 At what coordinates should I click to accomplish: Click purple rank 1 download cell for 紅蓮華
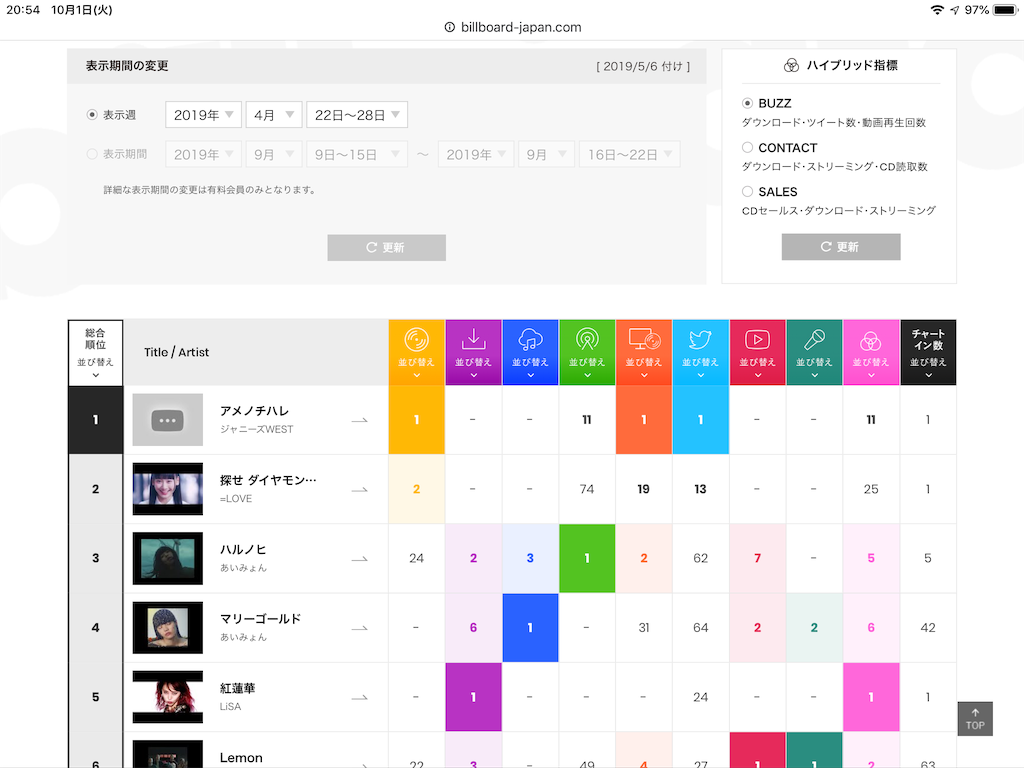[x=473, y=697]
